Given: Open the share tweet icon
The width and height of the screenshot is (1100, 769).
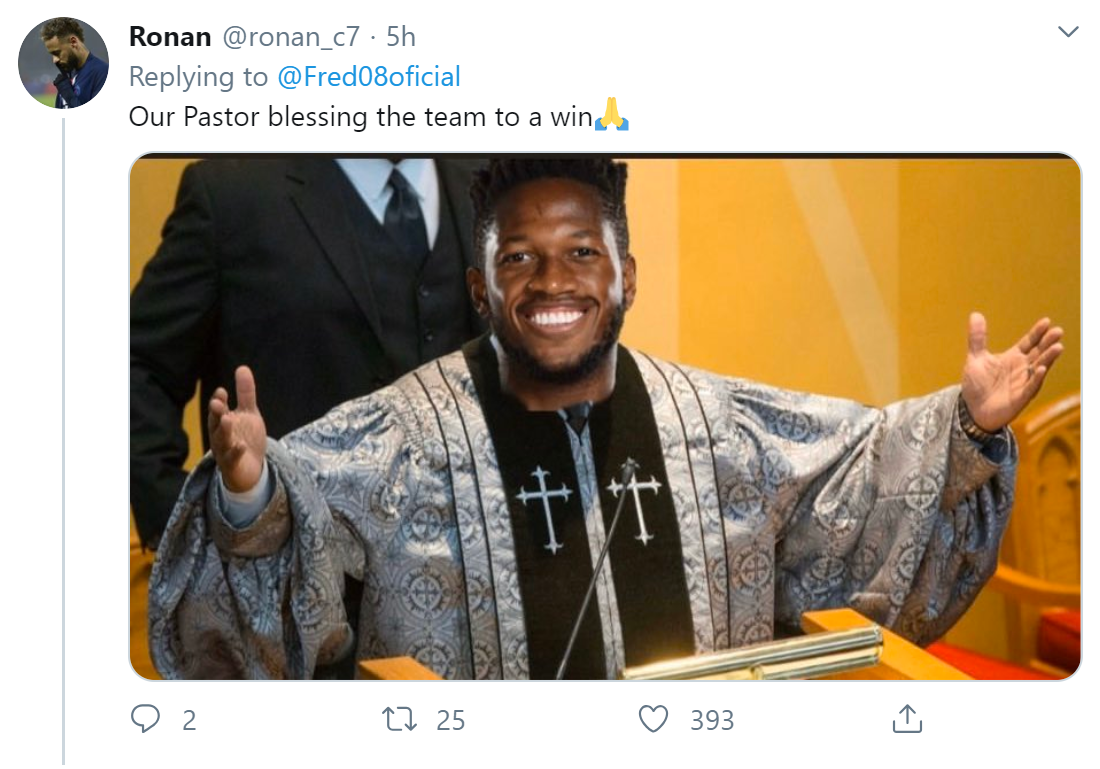Looking at the screenshot, I should pyautogui.click(x=905, y=718).
